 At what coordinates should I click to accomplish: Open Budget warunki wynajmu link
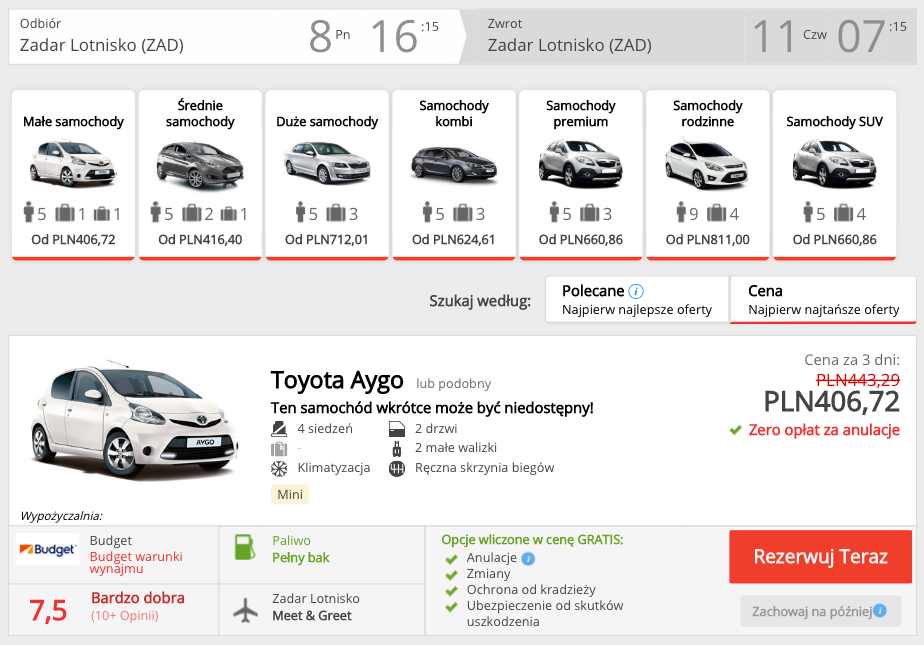[136, 563]
